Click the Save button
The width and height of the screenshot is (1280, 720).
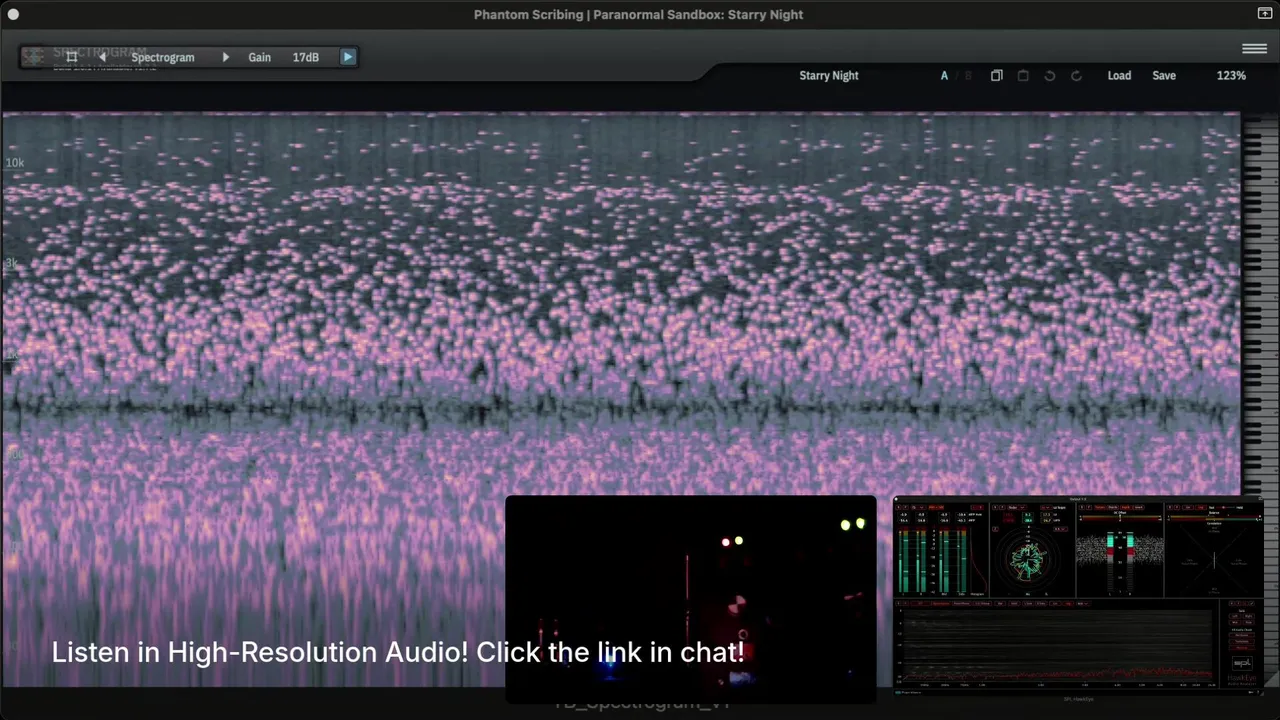click(x=1164, y=76)
